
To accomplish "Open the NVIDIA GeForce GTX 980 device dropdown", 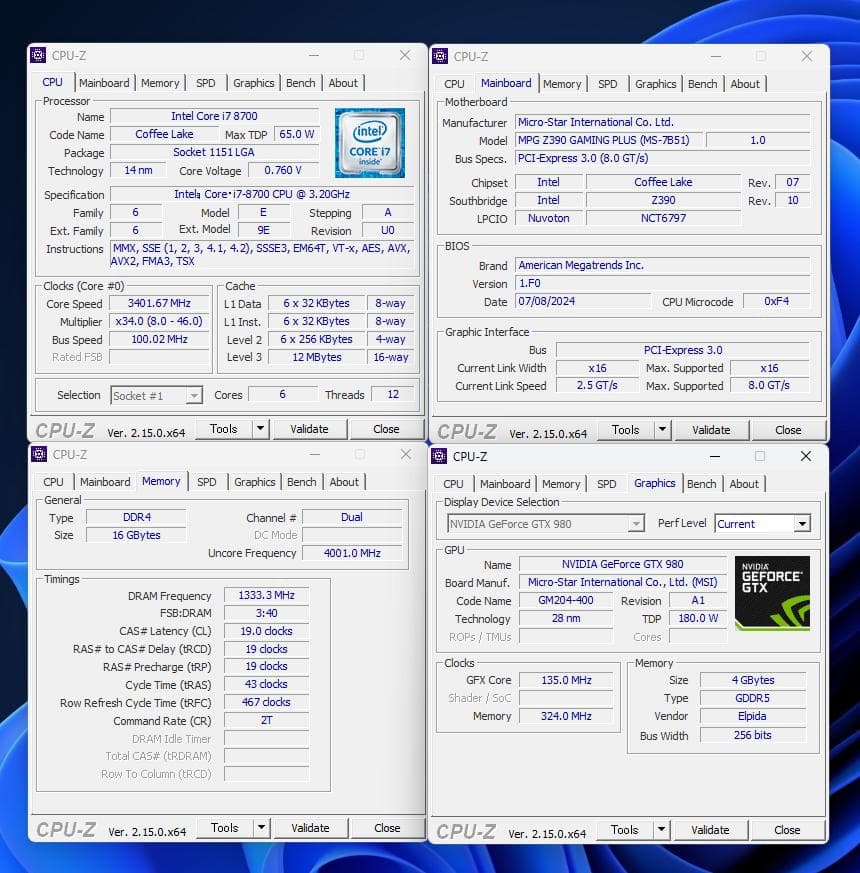I will pyautogui.click(x=636, y=523).
